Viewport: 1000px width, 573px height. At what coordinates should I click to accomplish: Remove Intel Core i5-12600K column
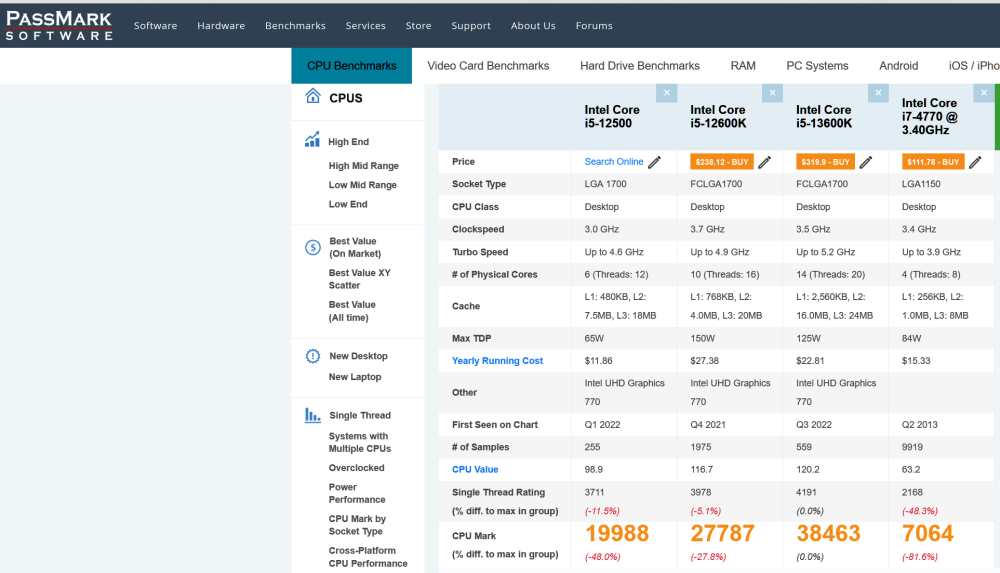pyautogui.click(x=772, y=93)
